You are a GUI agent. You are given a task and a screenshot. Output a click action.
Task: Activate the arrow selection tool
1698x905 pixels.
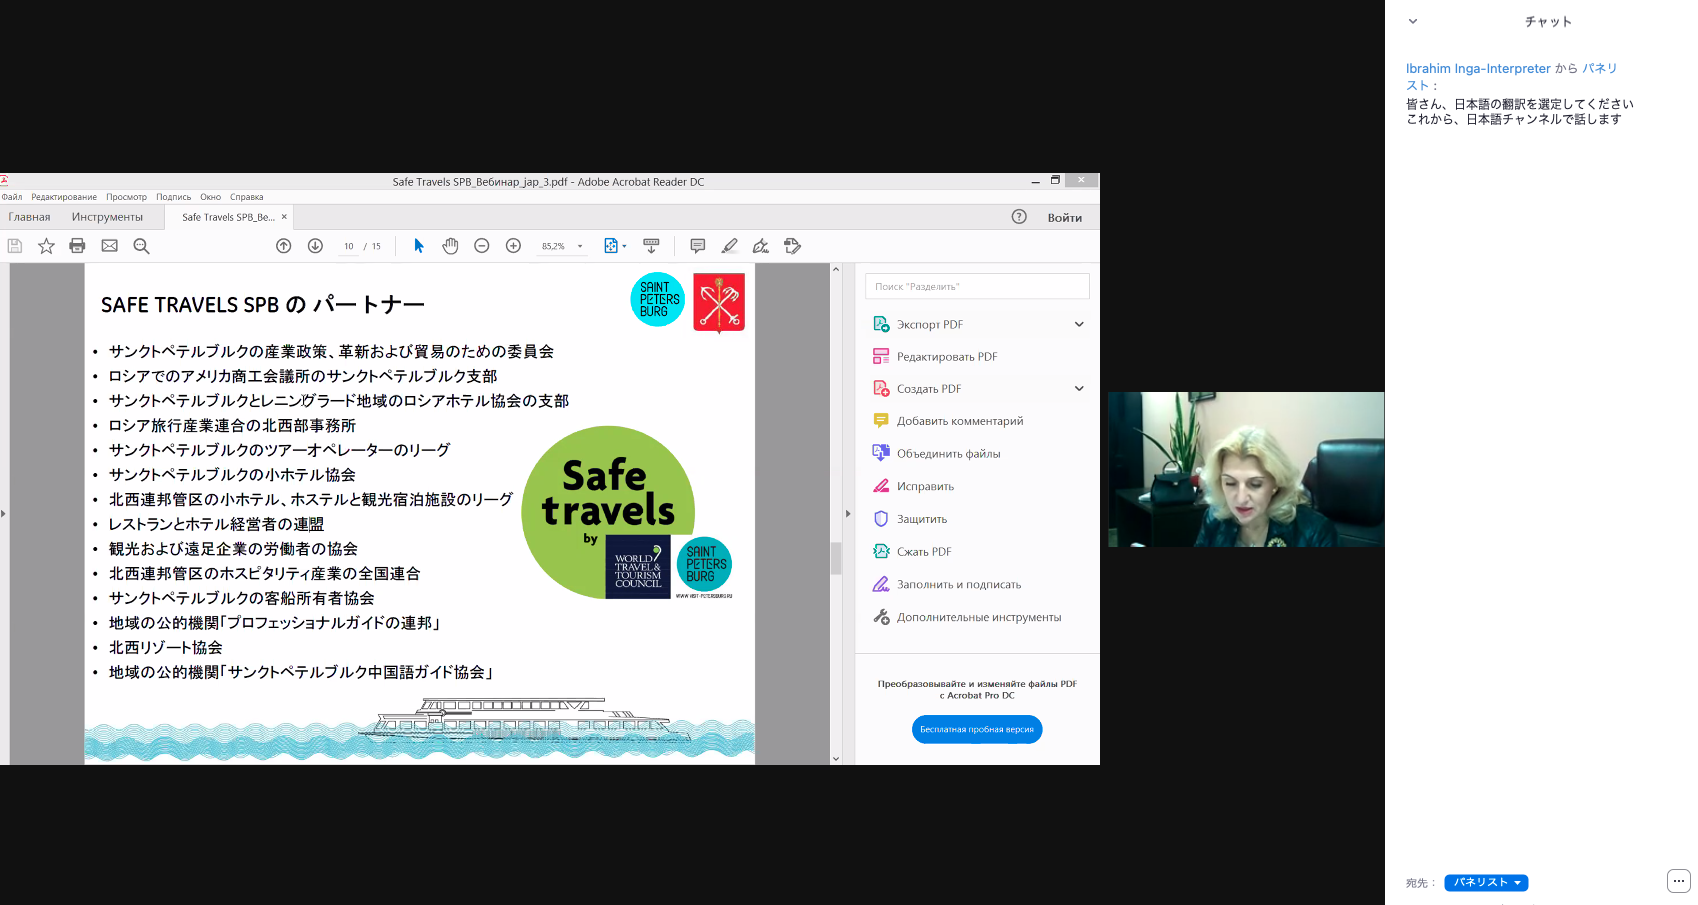click(419, 246)
